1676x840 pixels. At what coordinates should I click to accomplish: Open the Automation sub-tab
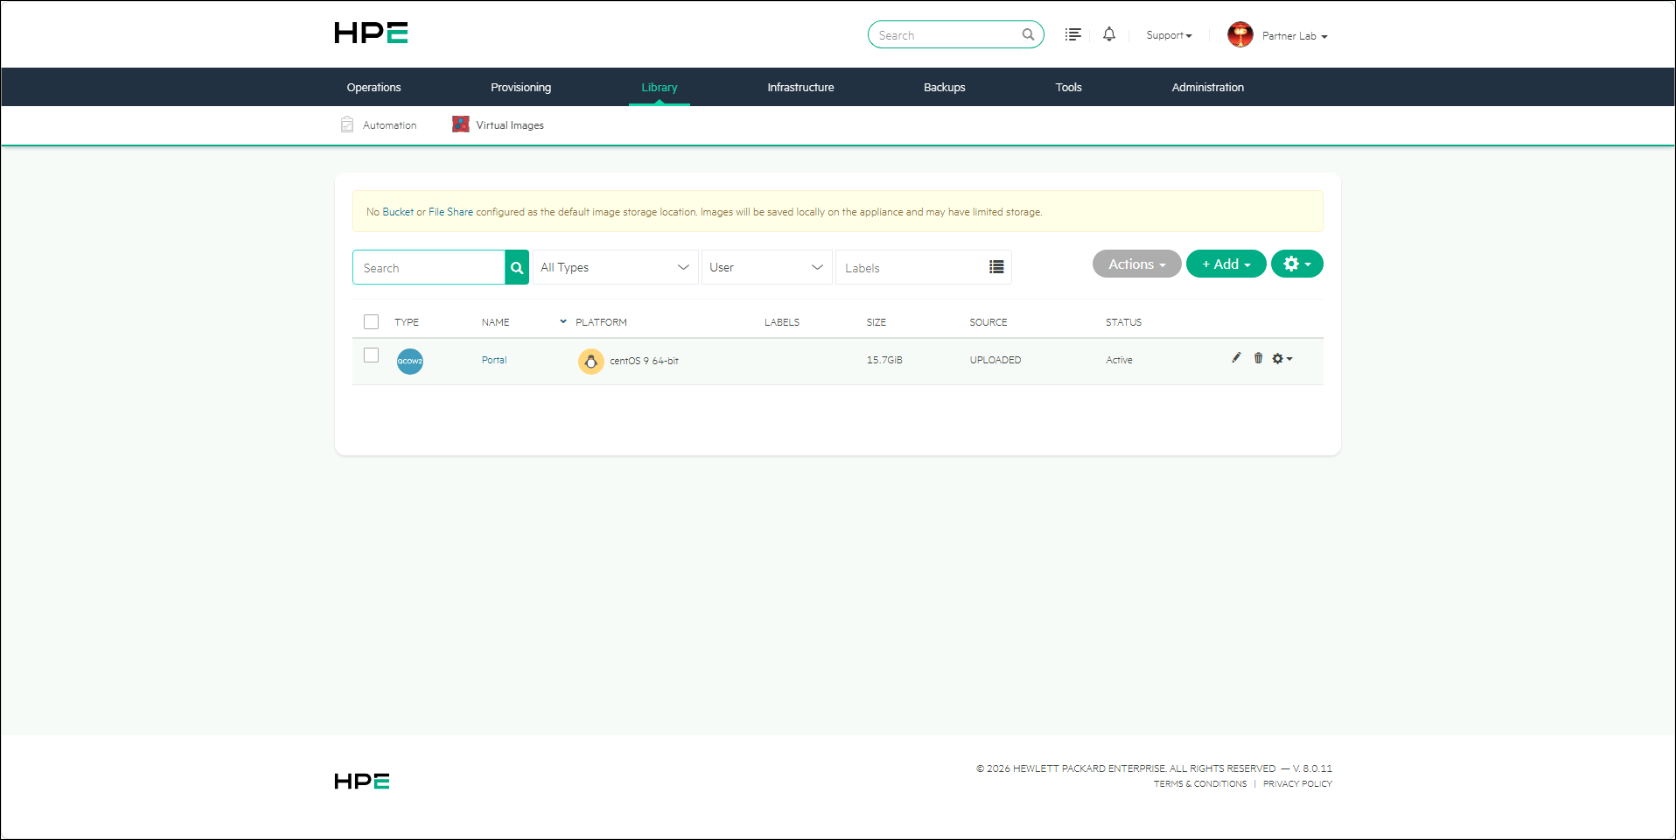[x=379, y=125]
